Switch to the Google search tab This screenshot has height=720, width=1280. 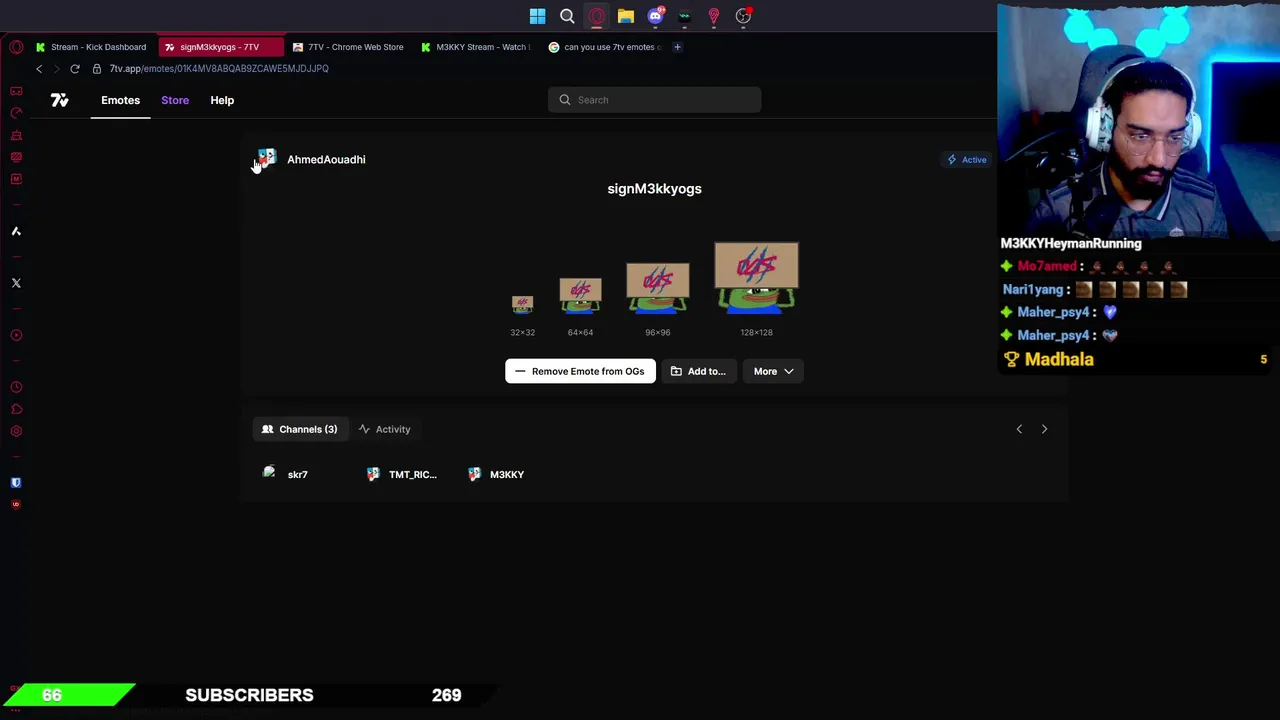tap(604, 47)
